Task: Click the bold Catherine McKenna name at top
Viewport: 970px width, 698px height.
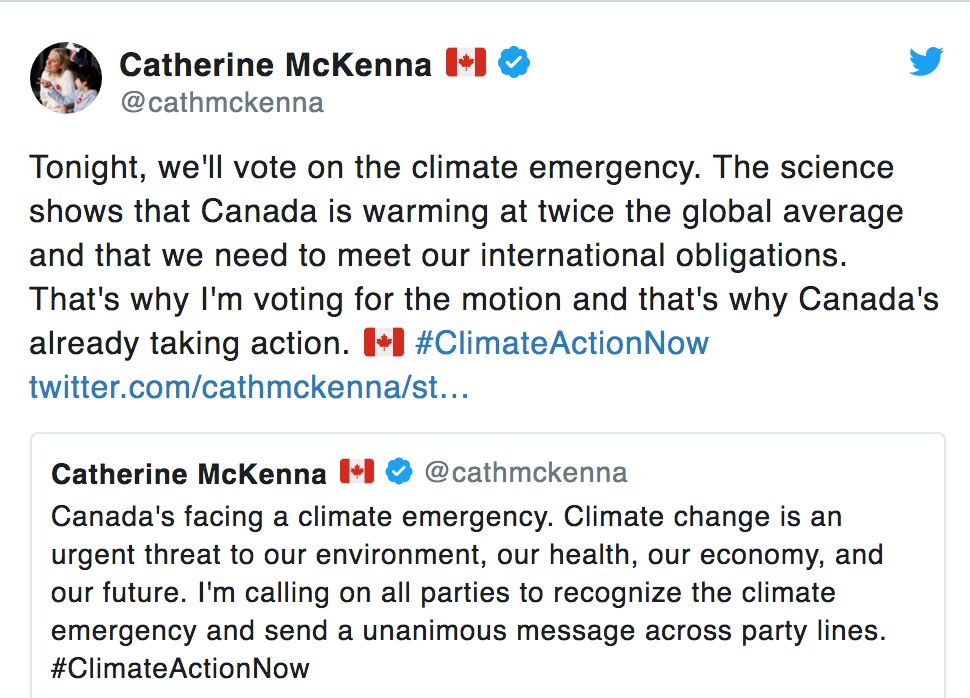Action: pyautogui.click(x=275, y=65)
